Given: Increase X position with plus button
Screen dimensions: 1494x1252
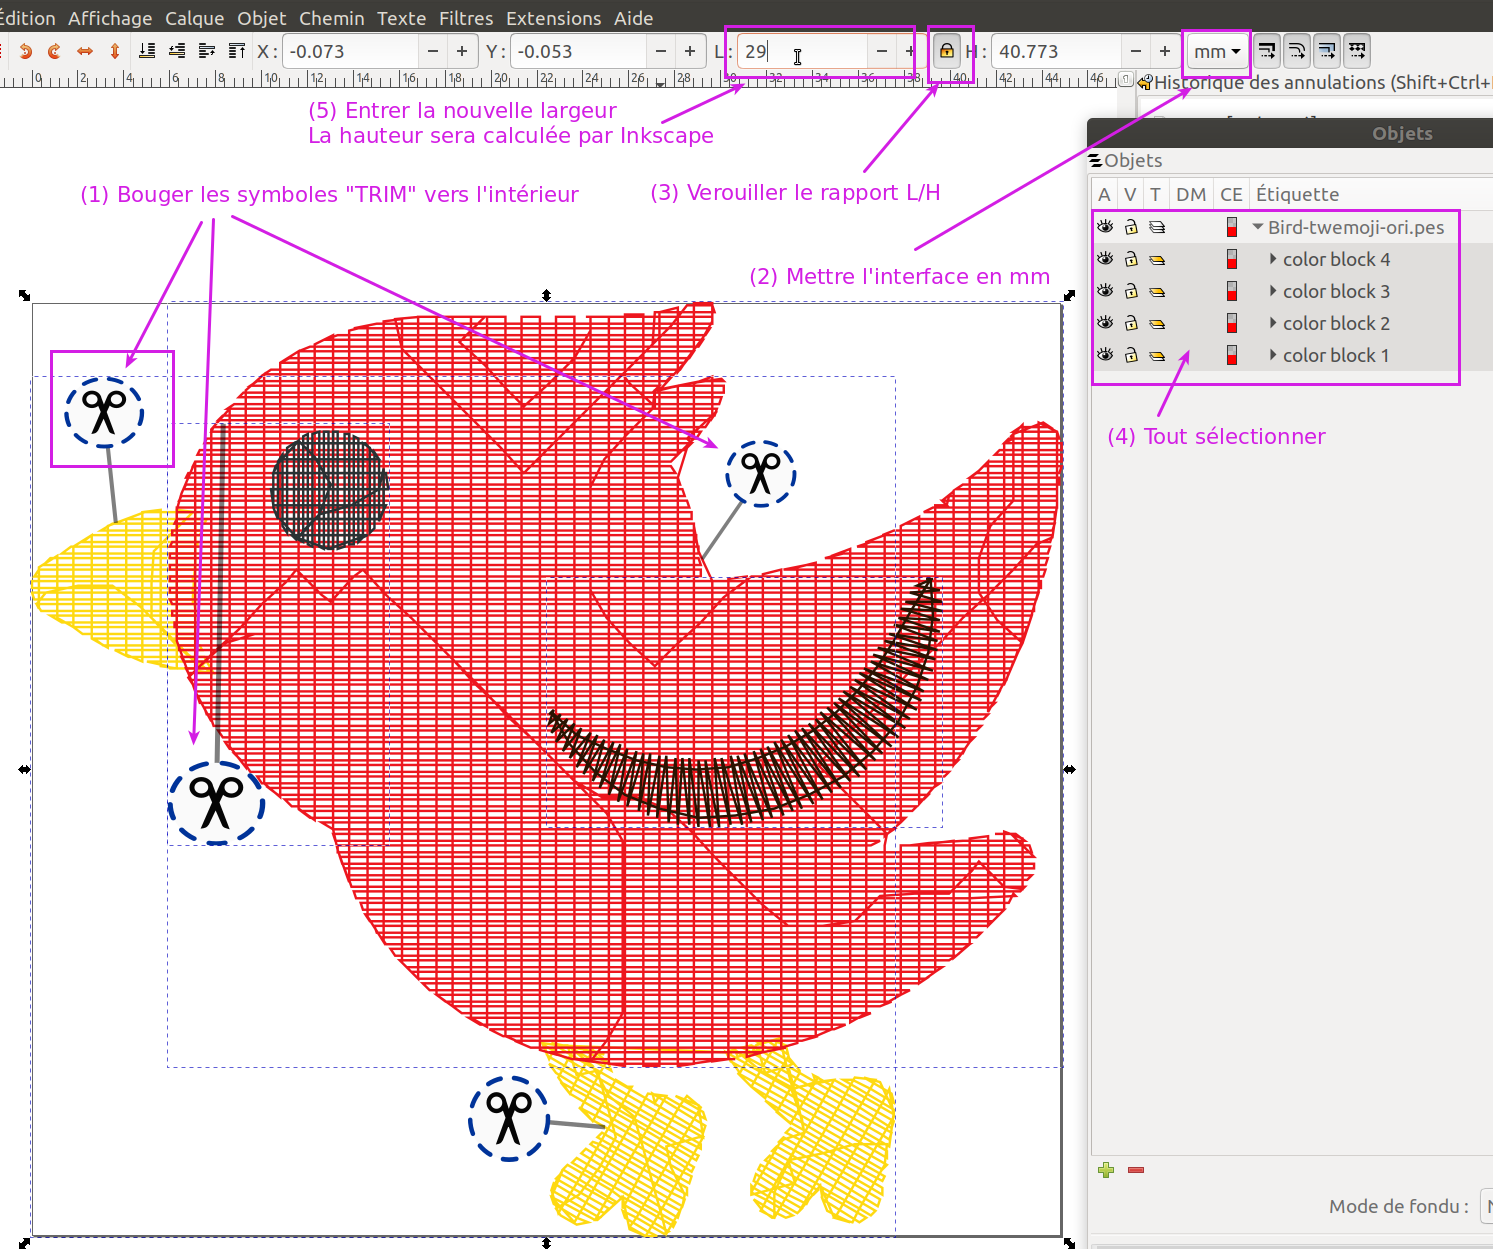Looking at the screenshot, I should click(462, 51).
